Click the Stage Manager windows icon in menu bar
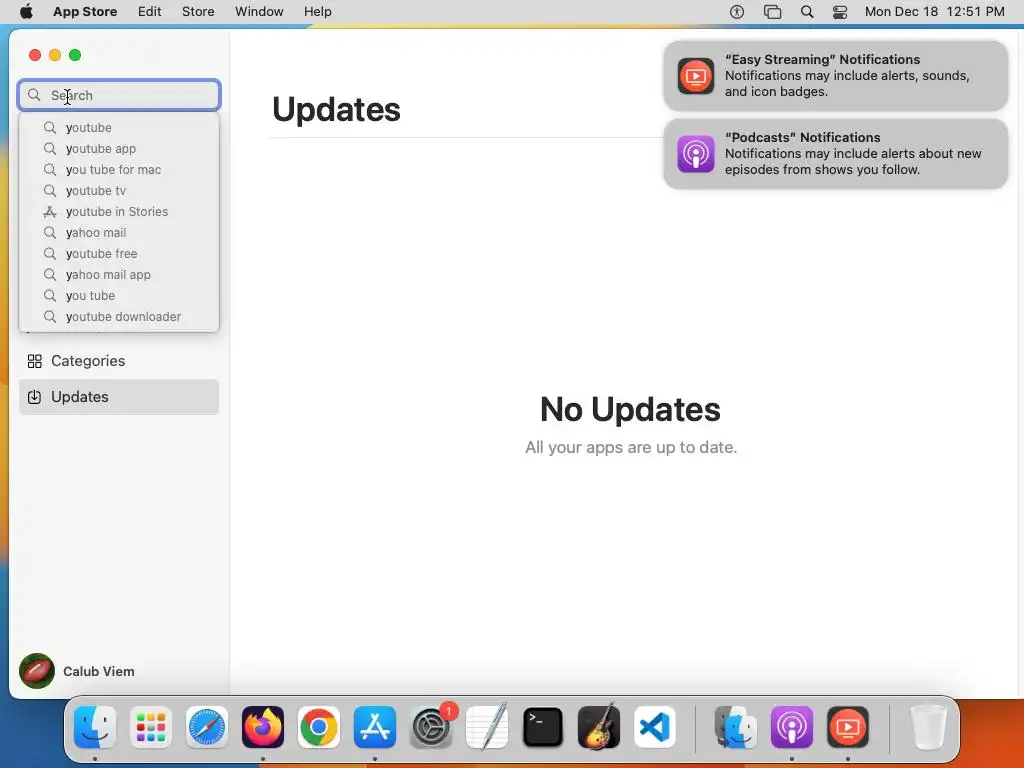This screenshot has width=1024, height=768. click(772, 12)
